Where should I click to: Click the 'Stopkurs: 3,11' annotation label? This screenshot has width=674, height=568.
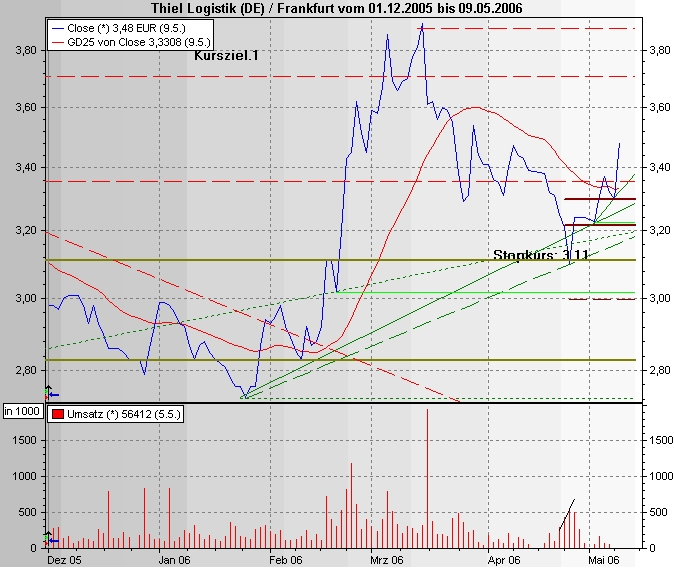tap(540, 254)
